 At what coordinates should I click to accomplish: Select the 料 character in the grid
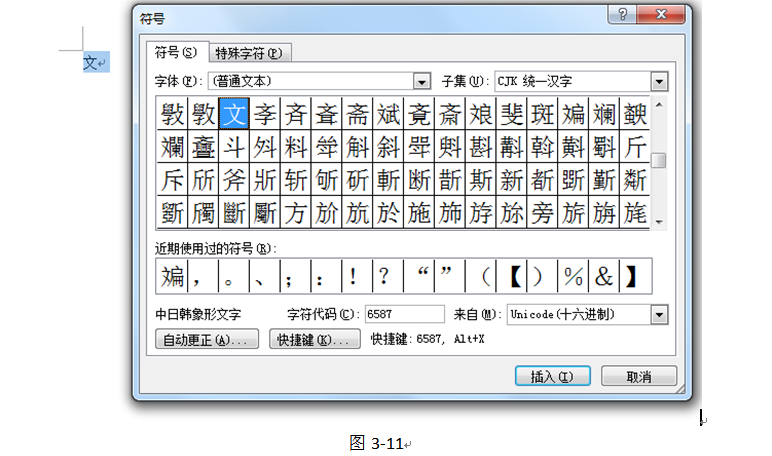[x=295, y=147]
